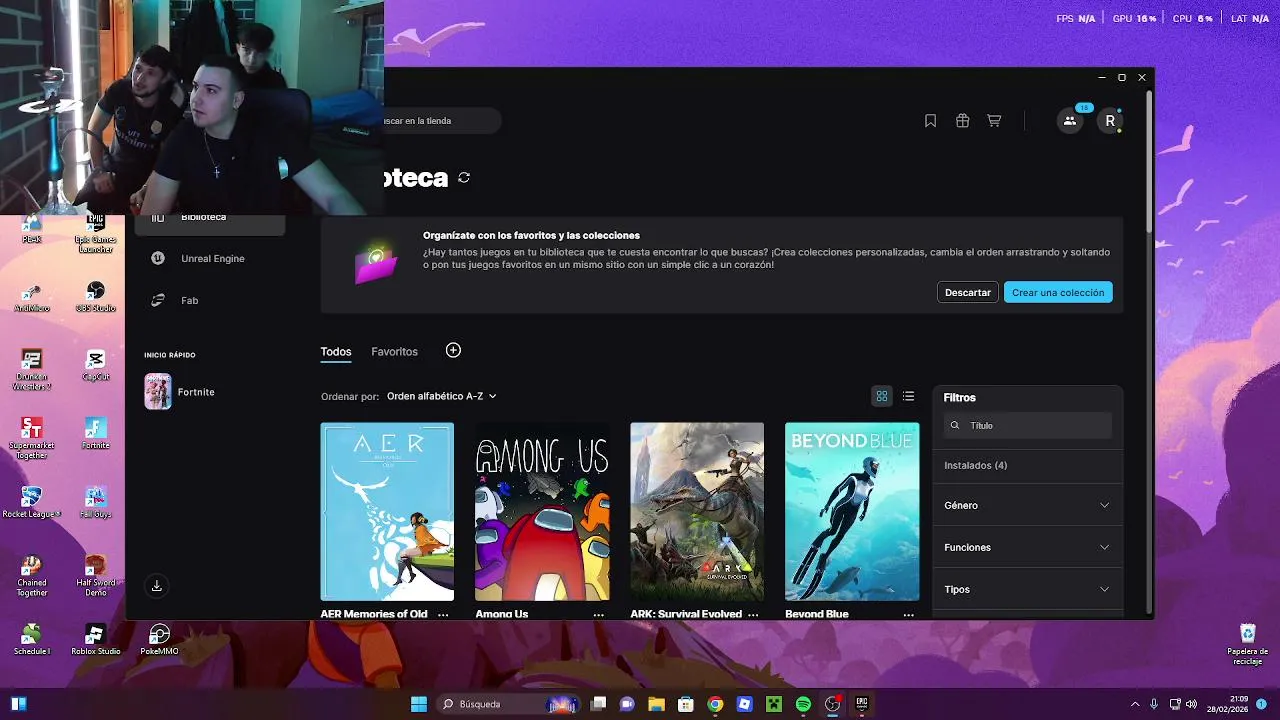Viewport: 1280px width, 720px height.
Task: Open the downloads icon in the sidebar
Action: [157, 586]
